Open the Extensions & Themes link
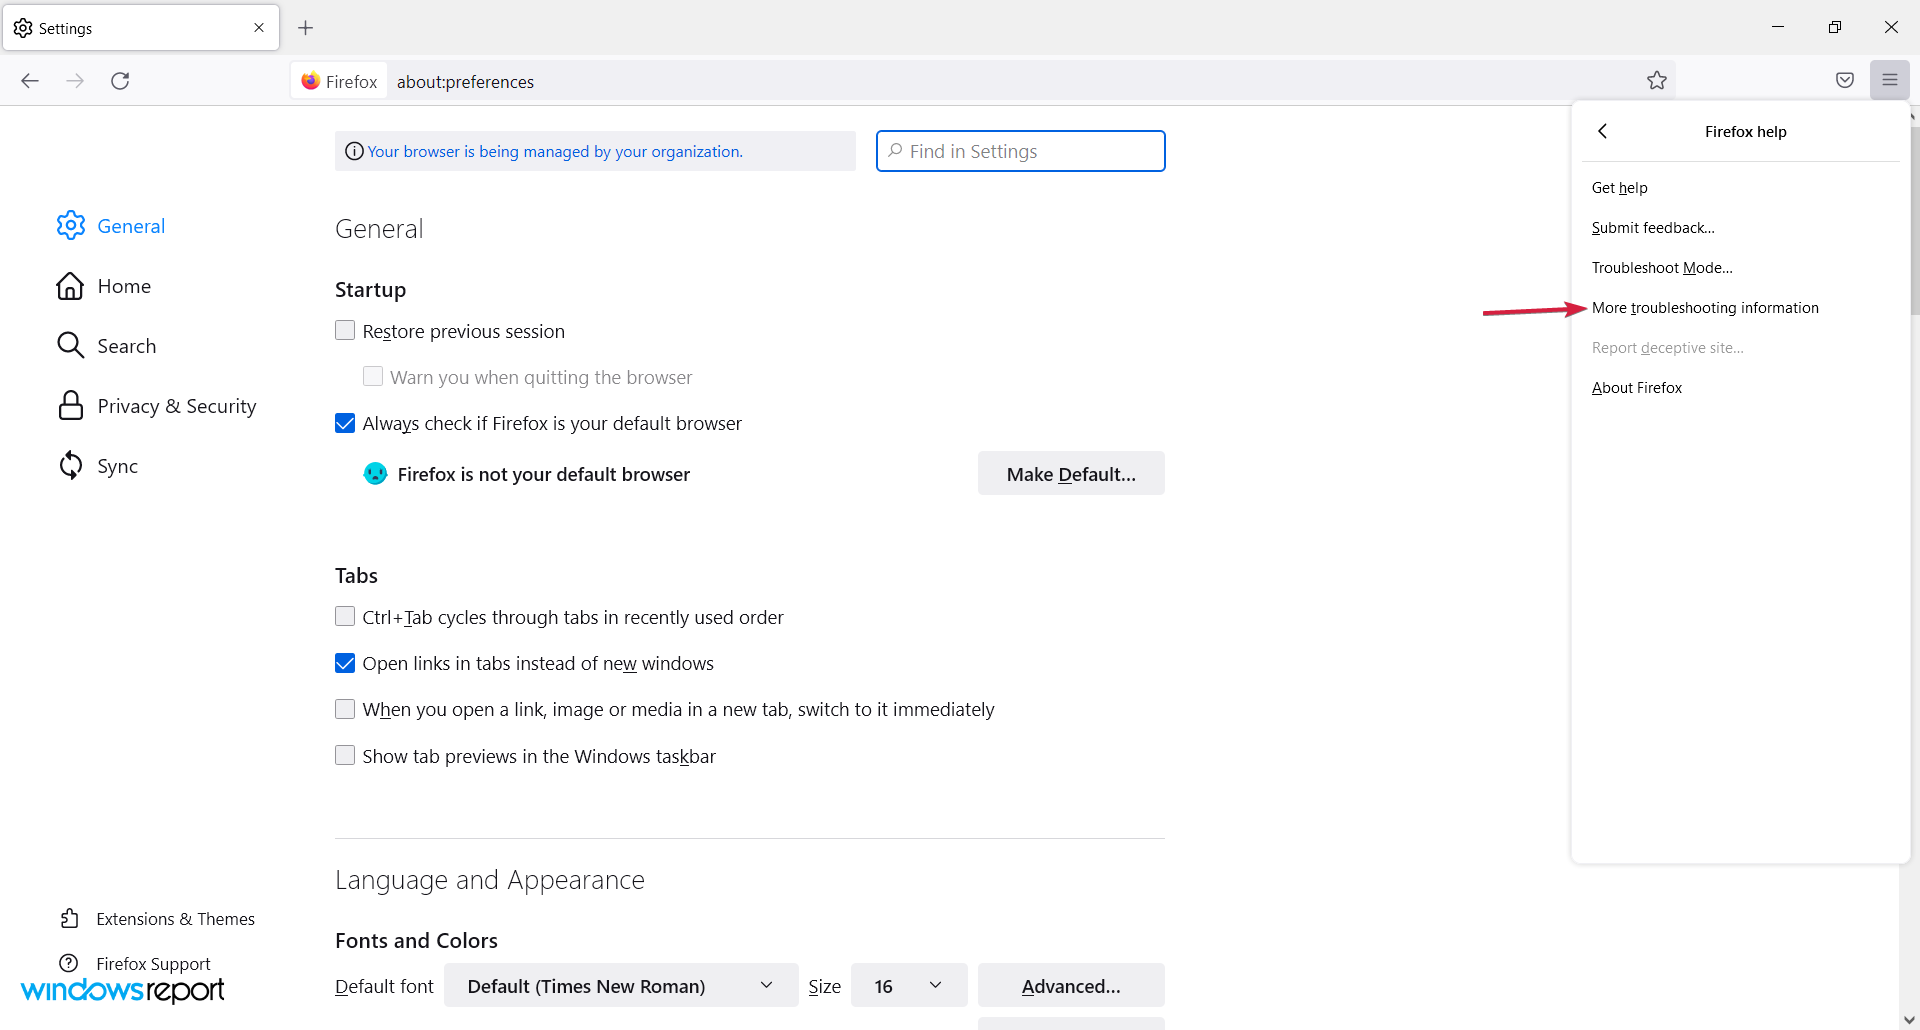The width and height of the screenshot is (1920, 1030). [x=176, y=919]
